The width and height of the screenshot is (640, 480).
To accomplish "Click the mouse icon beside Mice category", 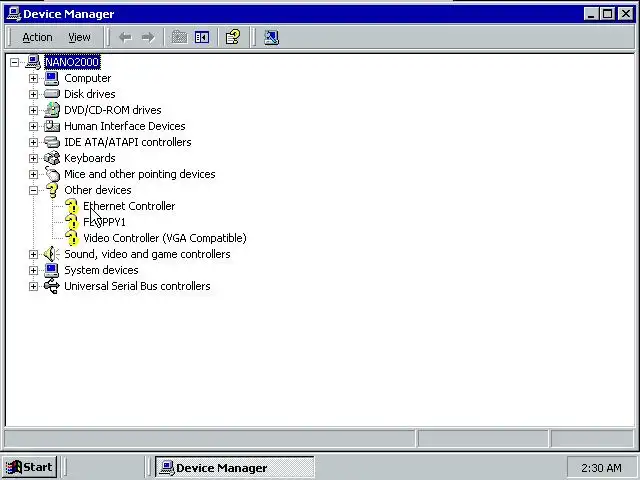I will pos(52,174).
